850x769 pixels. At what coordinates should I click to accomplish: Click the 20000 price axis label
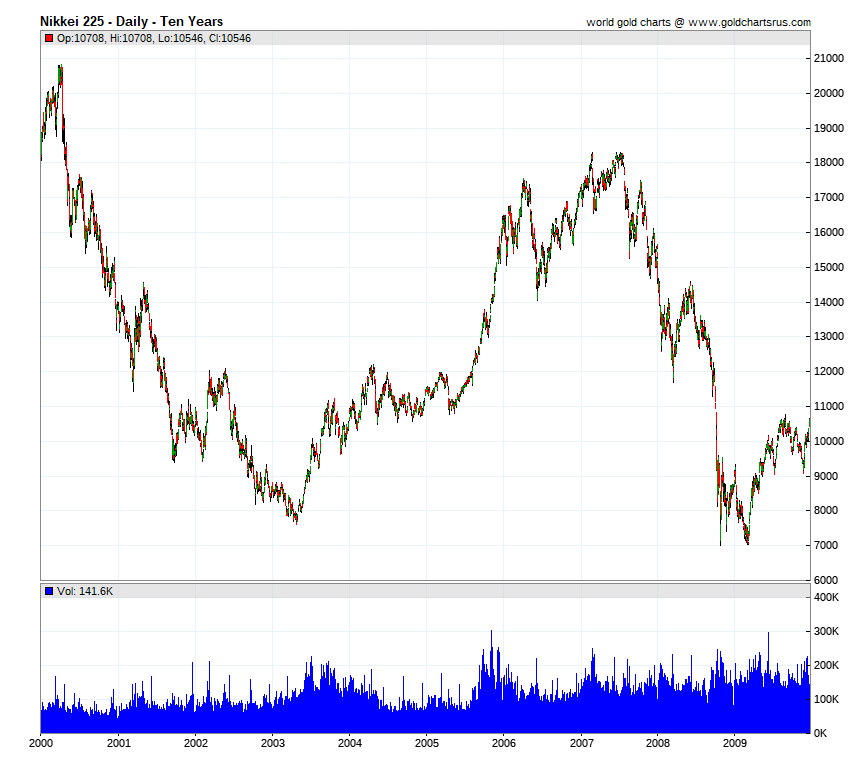pyautogui.click(x=829, y=93)
